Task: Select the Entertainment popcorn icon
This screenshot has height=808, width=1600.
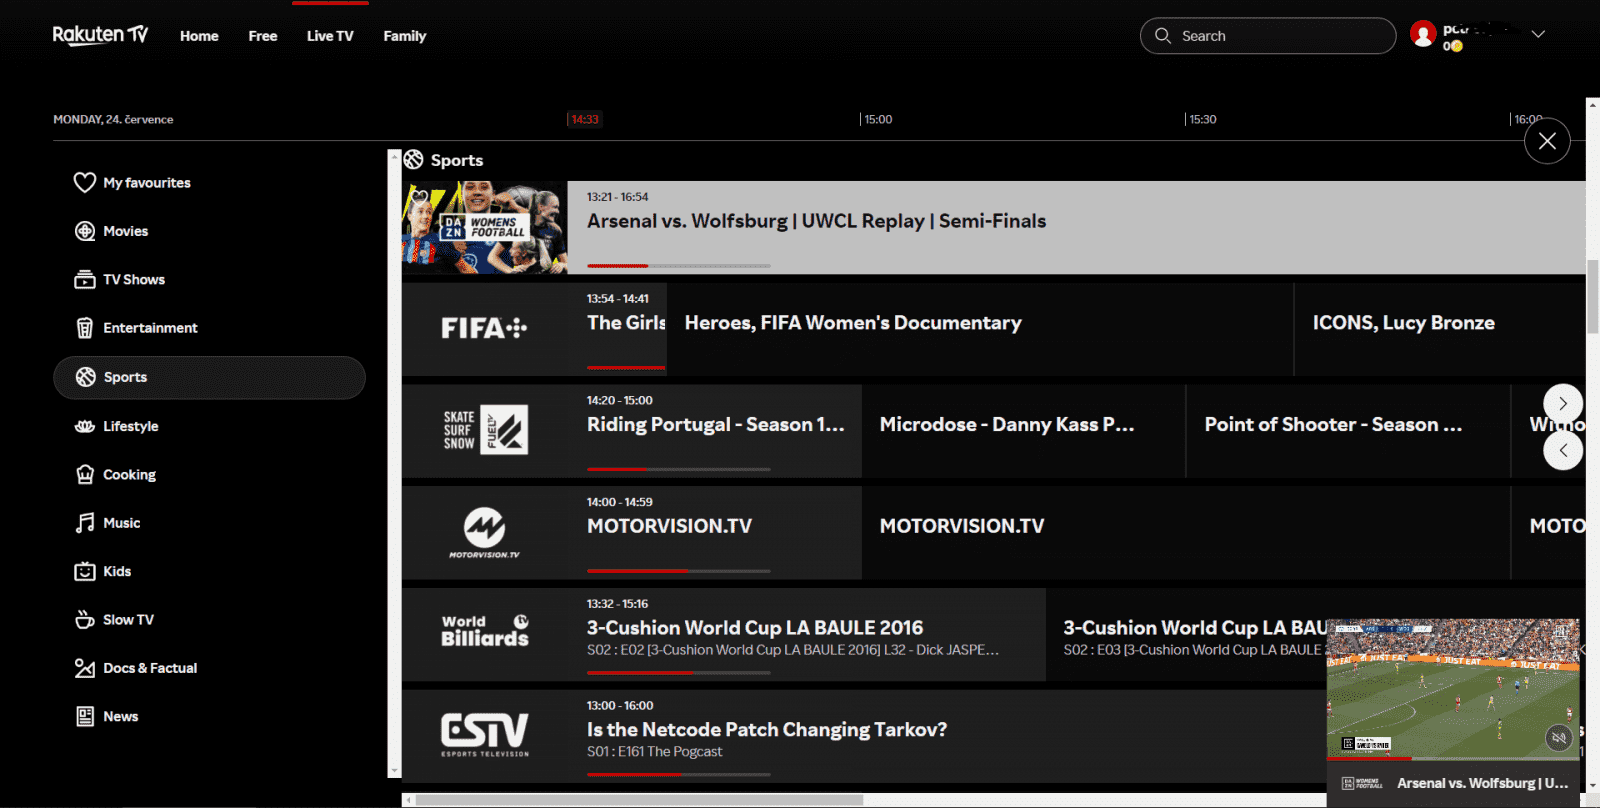Action: 85,328
